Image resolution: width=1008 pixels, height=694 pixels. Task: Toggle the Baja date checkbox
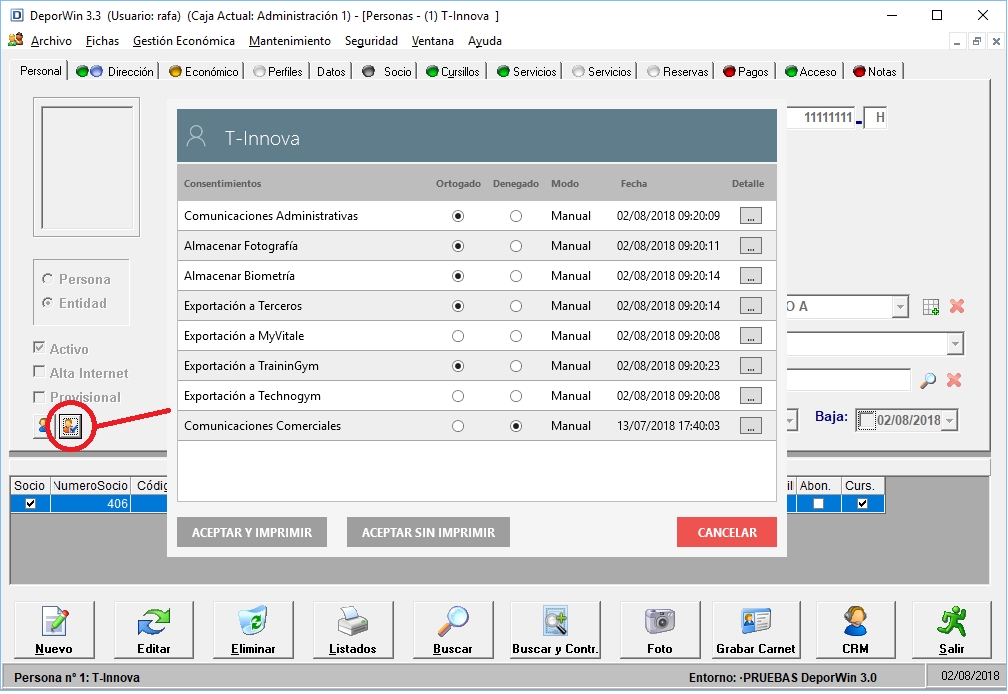[x=866, y=420]
